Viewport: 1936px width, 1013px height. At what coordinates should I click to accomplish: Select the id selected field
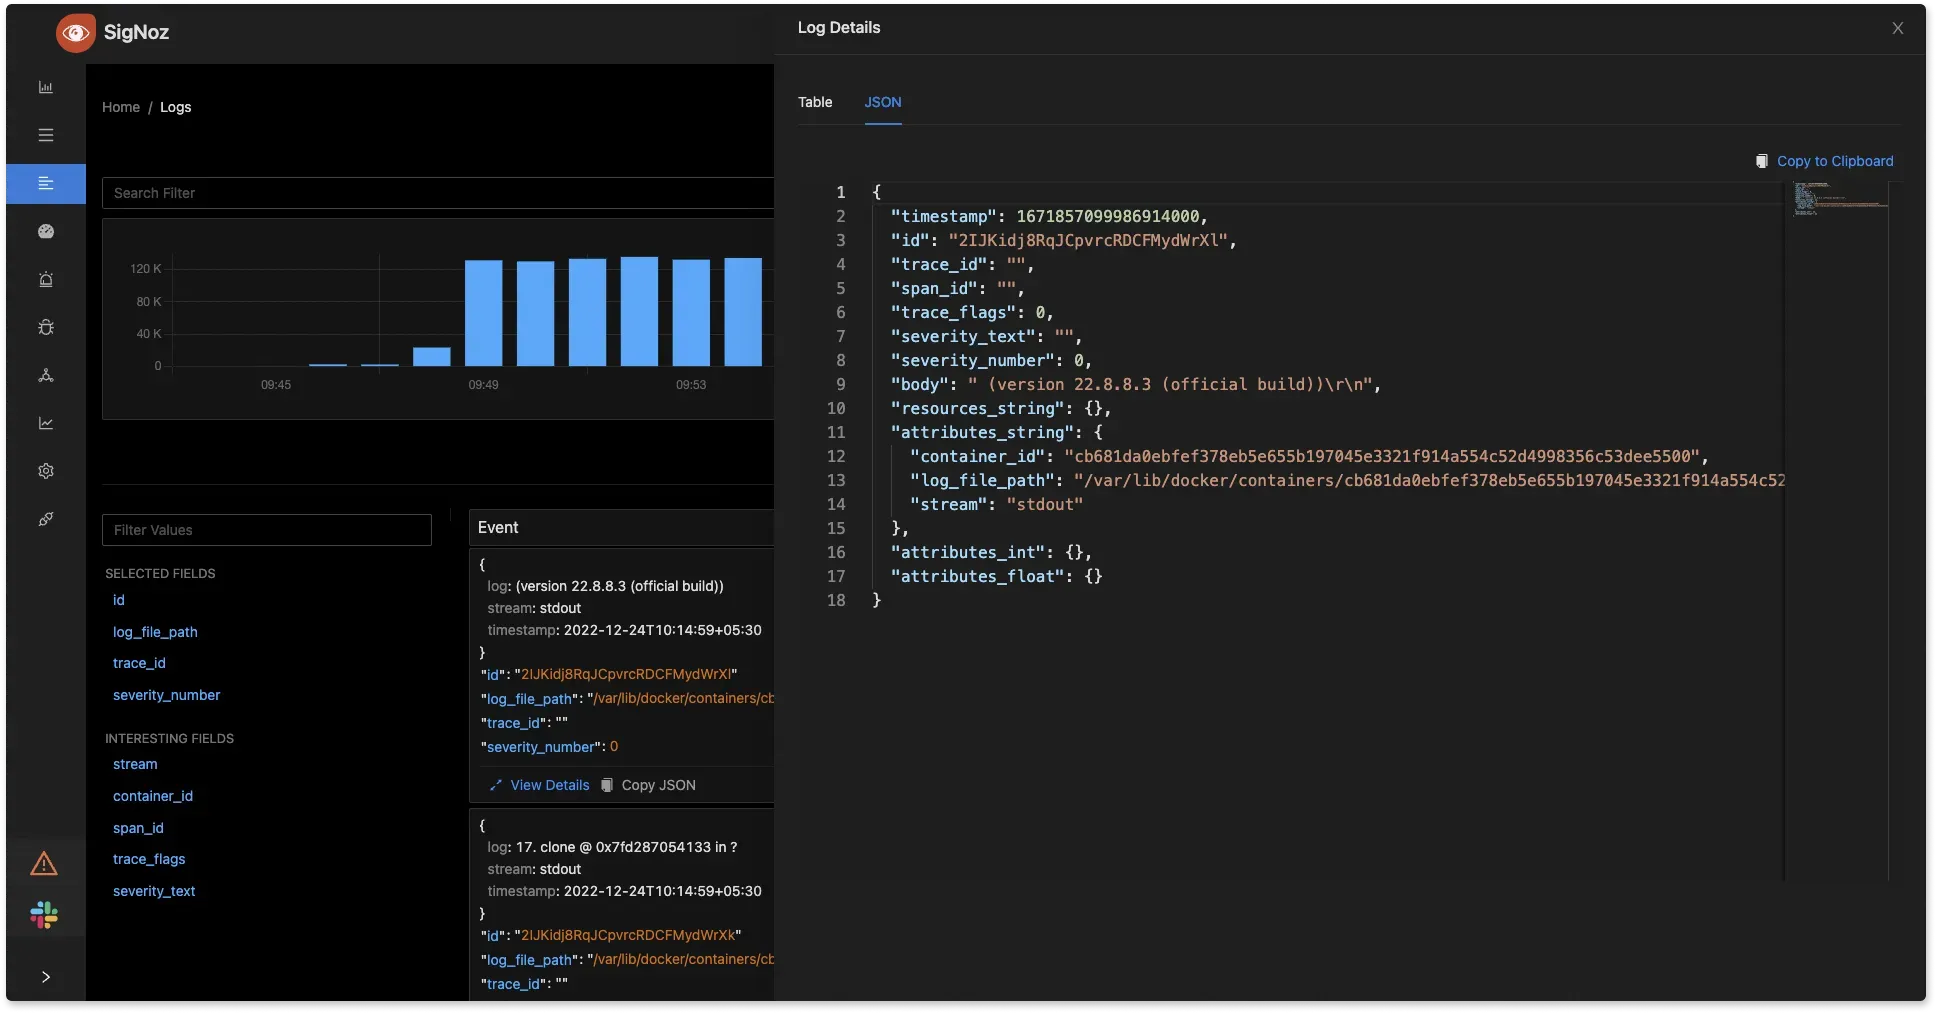119,600
